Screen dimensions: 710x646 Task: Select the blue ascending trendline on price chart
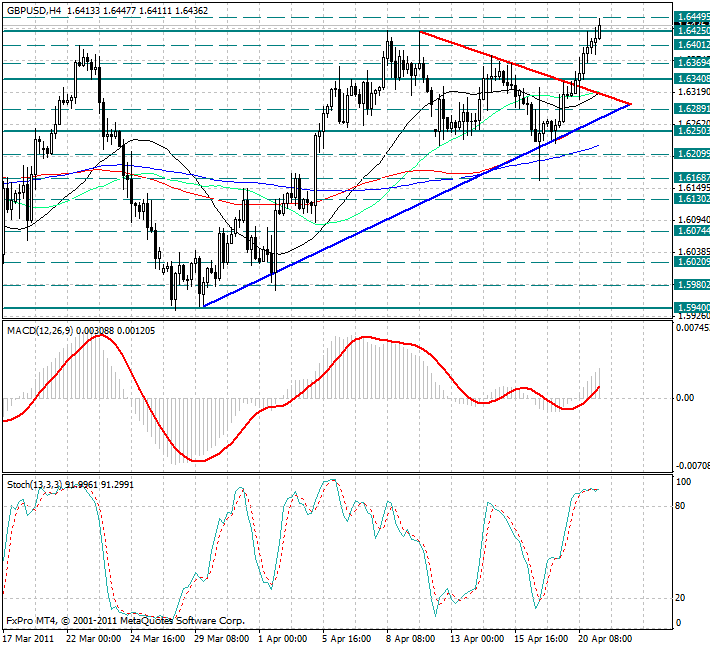[x=417, y=206]
